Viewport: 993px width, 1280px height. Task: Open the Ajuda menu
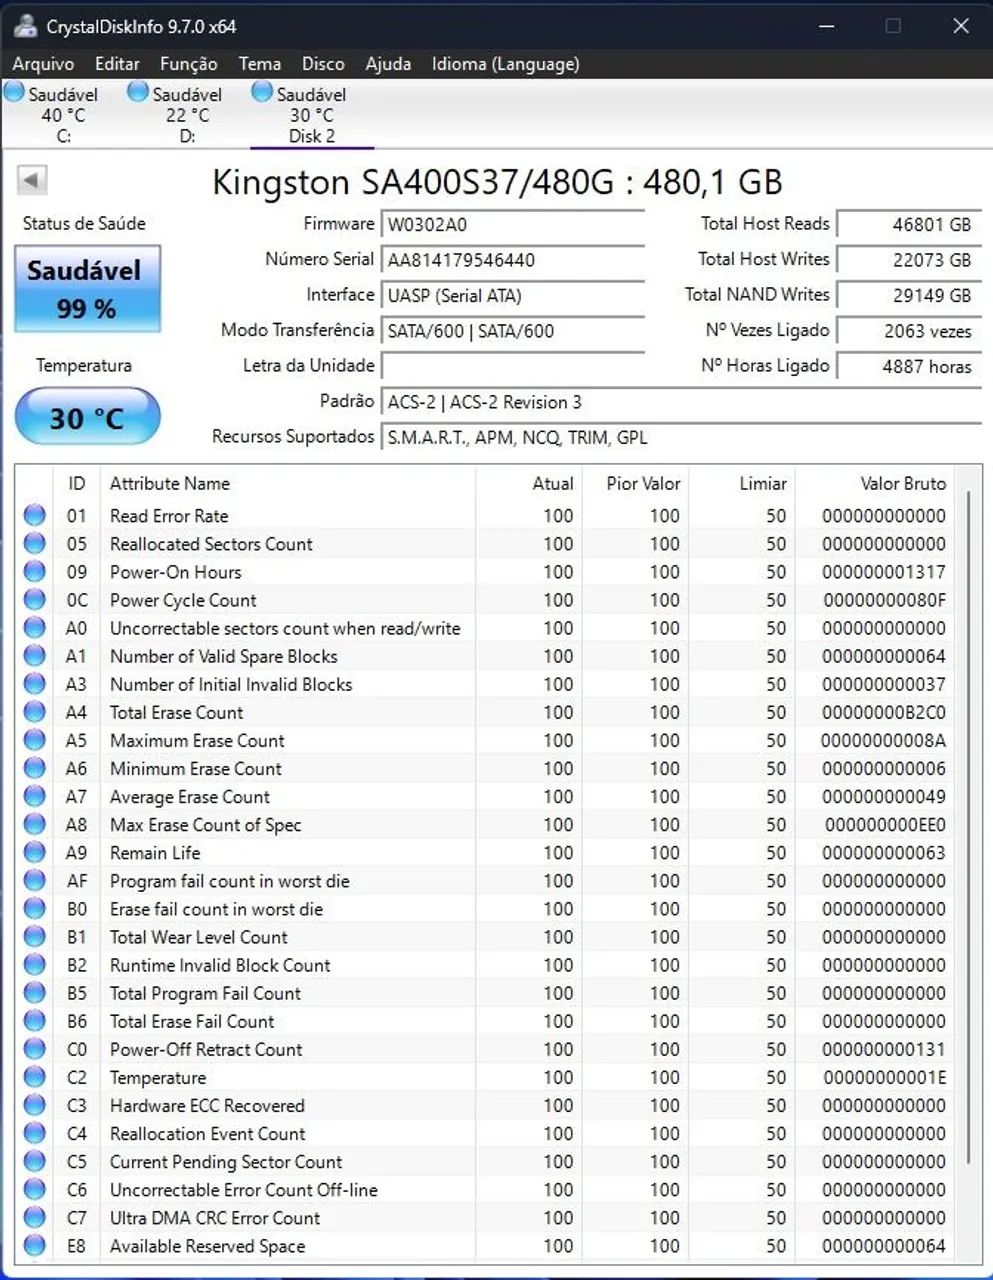(x=388, y=64)
